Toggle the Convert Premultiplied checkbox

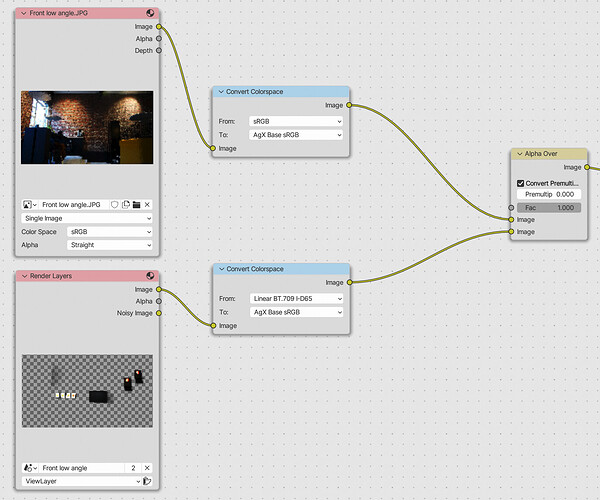(520, 183)
